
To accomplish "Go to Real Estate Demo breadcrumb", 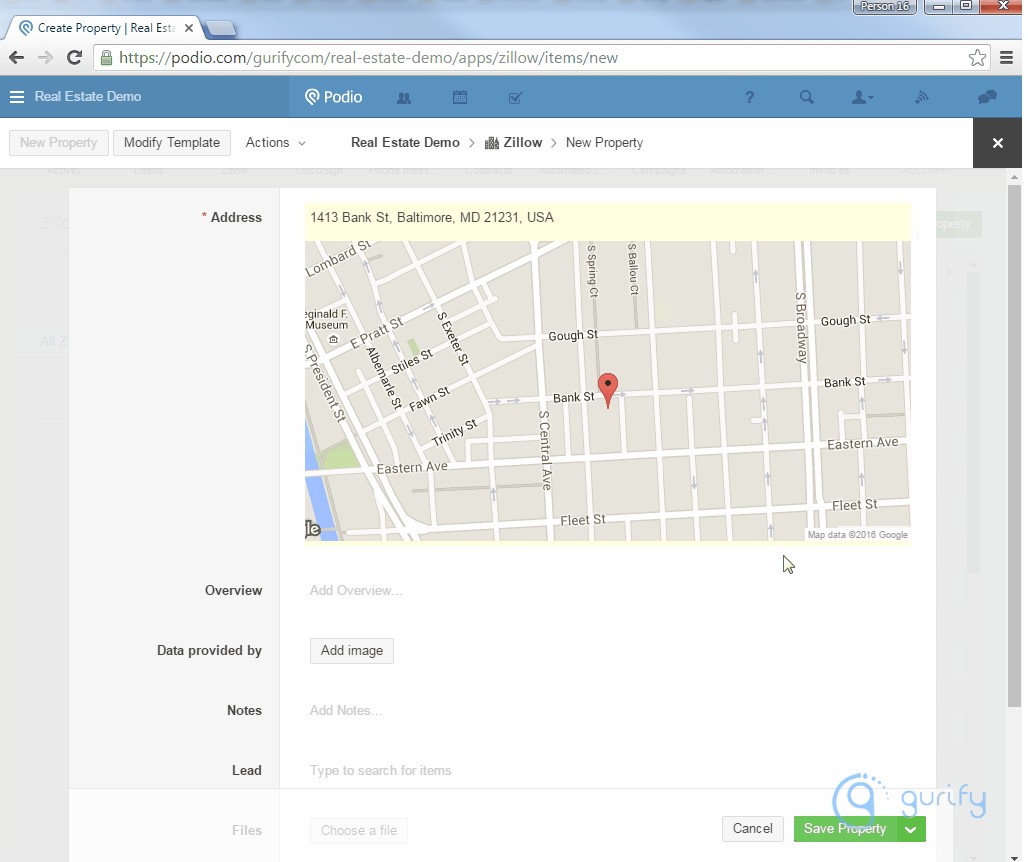I will tap(405, 143).
